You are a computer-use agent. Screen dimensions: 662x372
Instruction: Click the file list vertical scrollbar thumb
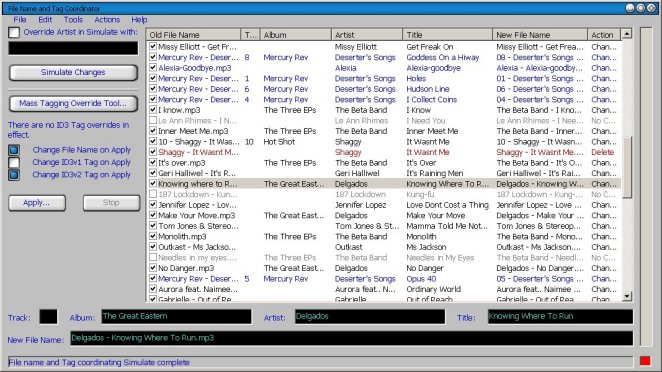click(627, 167)
